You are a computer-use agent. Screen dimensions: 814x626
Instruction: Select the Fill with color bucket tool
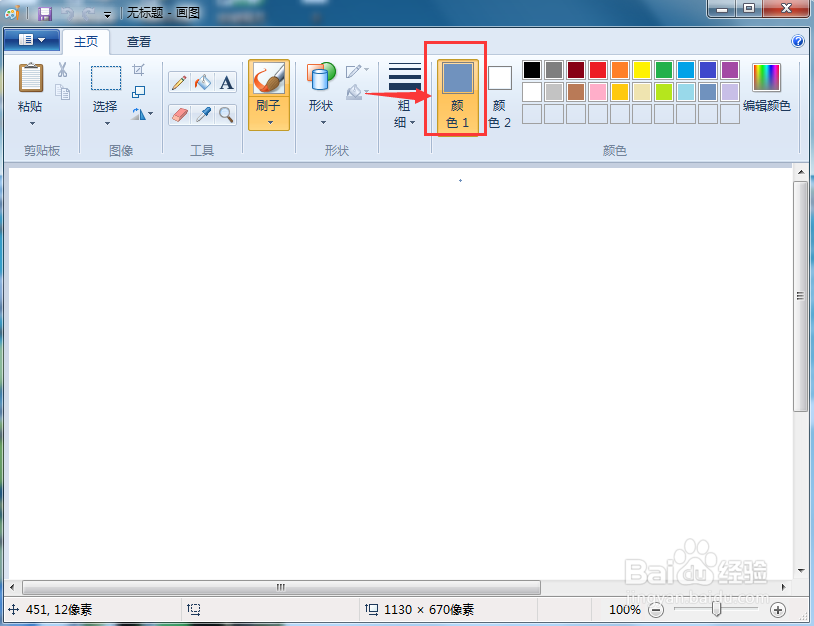(x=203, y=83)
